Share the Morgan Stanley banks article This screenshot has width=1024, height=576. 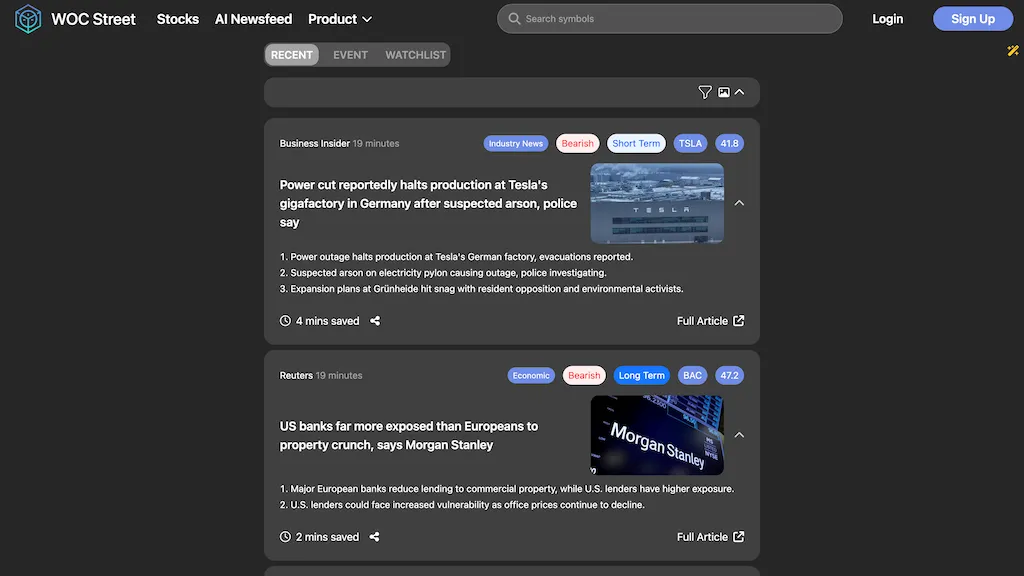[374, 537]
